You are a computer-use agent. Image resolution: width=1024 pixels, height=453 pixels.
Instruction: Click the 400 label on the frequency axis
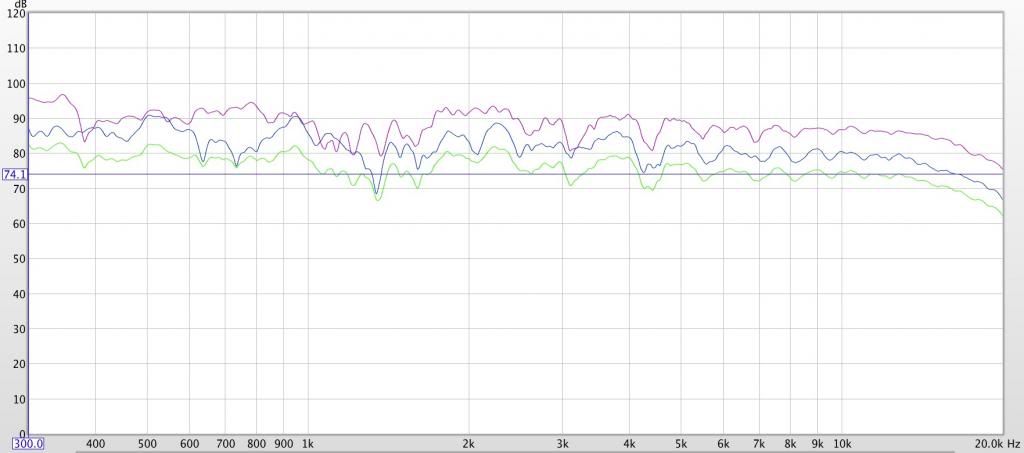(95, 444)
